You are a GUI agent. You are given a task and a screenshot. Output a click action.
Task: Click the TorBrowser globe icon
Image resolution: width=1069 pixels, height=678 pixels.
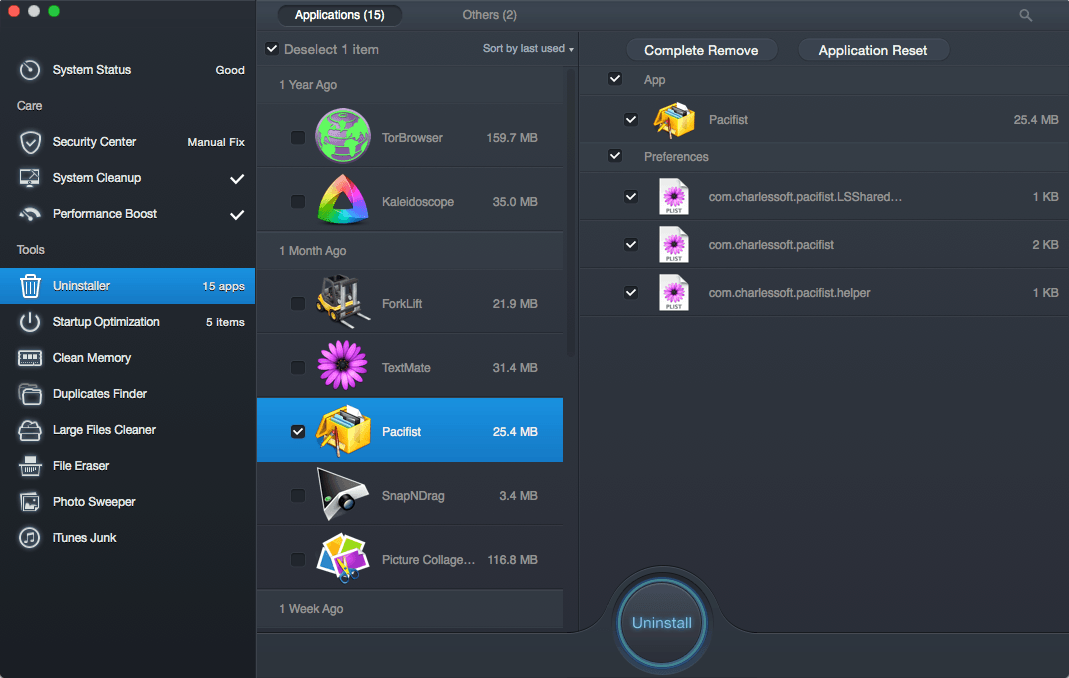(343, 135)
